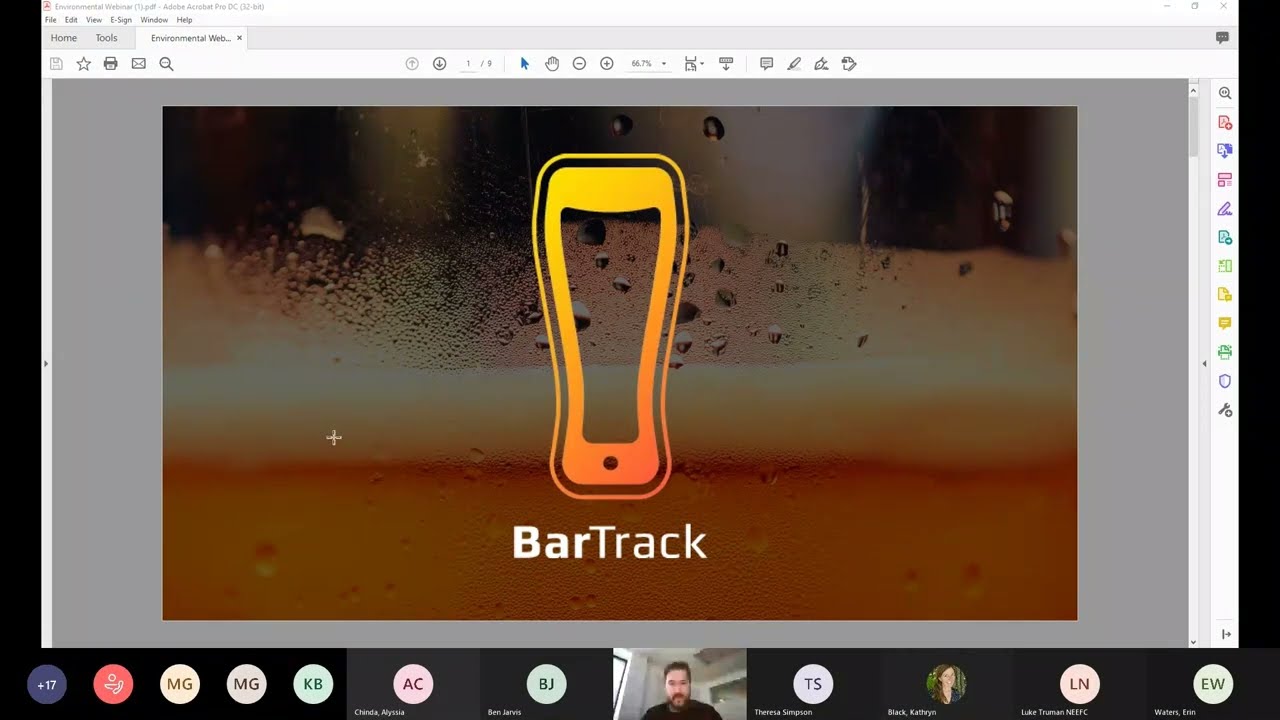Open Compare Files green tool in right panel
The height and width of the screenshot is (720, 1280).
point(1225,266)
